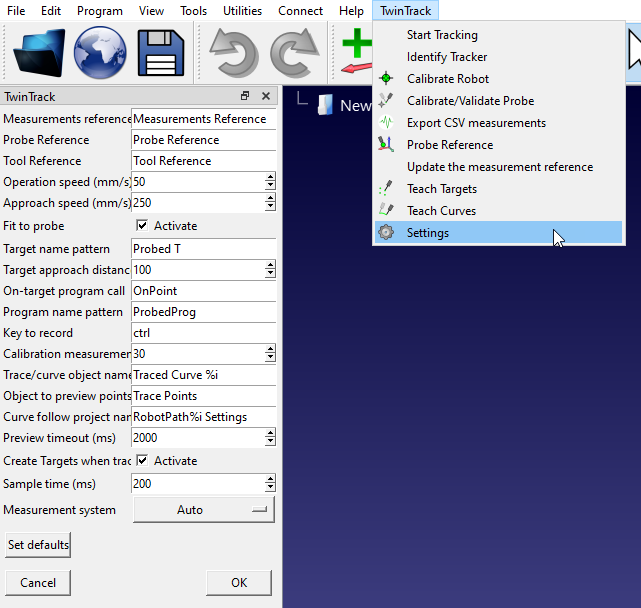Image resolution: width=641 pixels, height=608 pixels.
Task: Toggle Create Targets when tracing Activate checkbox
Action: [x=142, y=461]
